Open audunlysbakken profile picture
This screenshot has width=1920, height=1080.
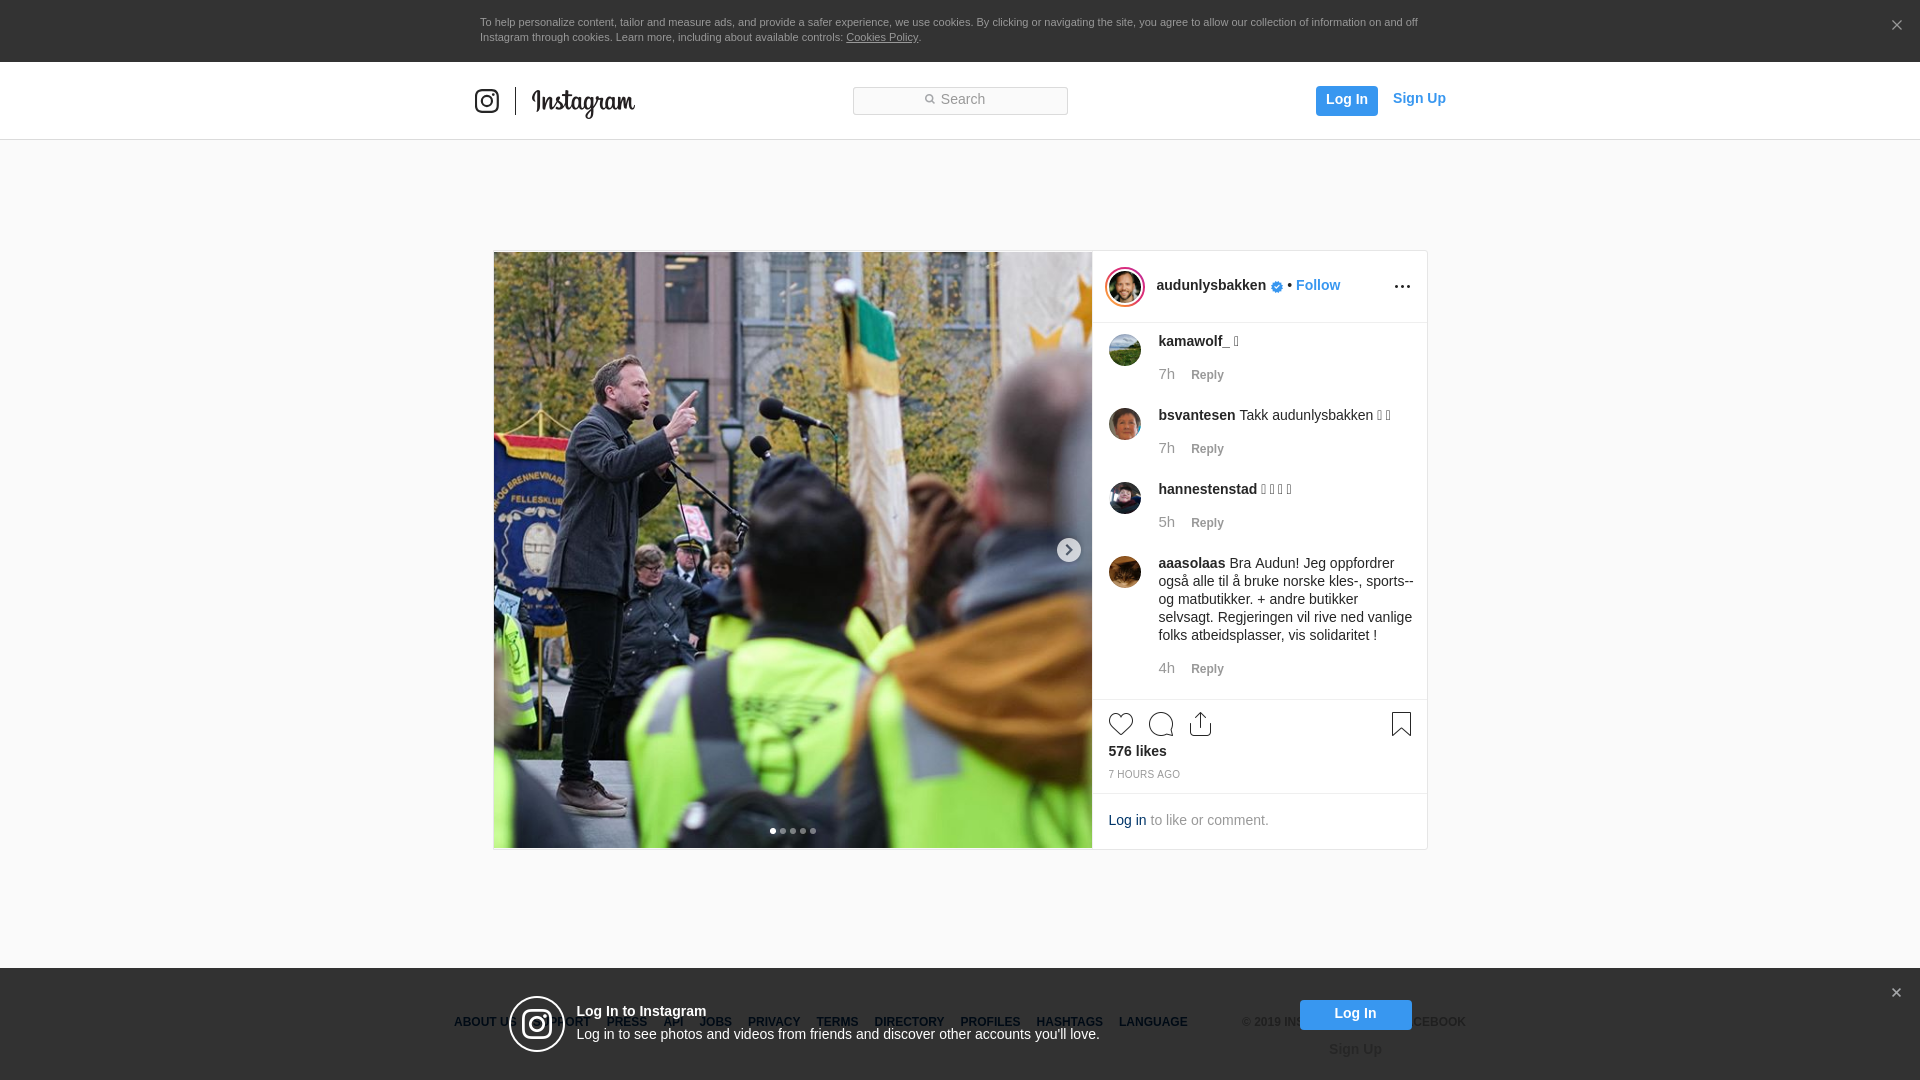point(1124,287)
